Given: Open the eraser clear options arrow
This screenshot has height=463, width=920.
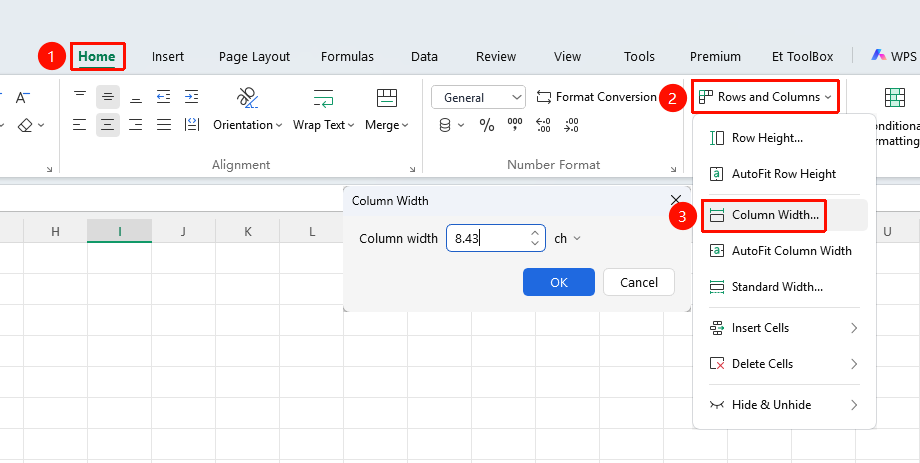Looking at the screenshot, I should [41, 125].
